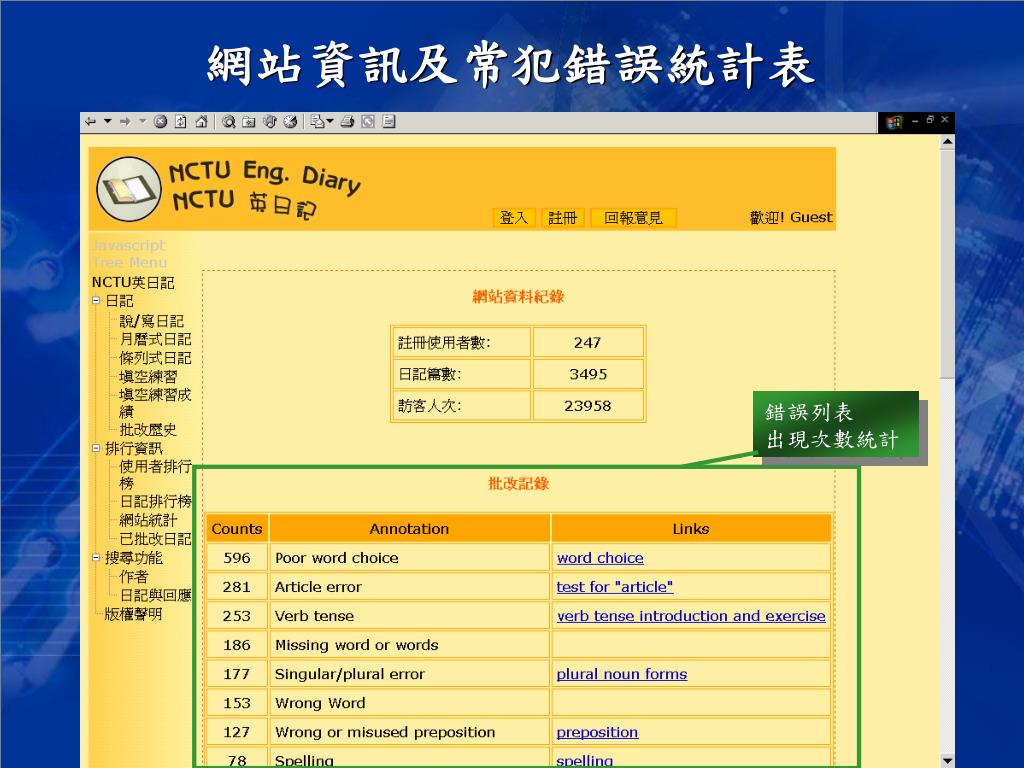Select the "Missing word or words" cell
The image size is (1024, 768).
409,645
